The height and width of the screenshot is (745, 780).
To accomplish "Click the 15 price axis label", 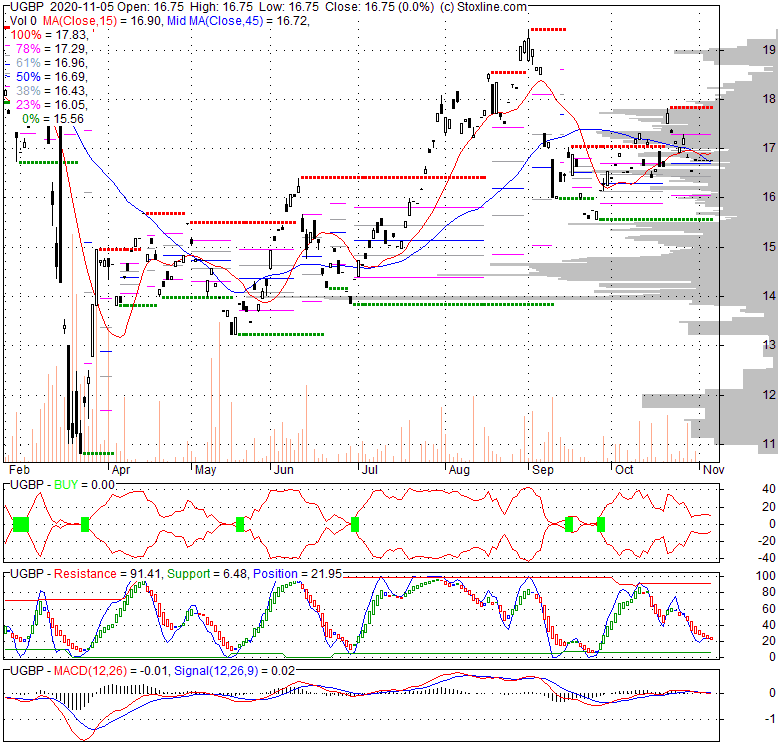I will tap(769, 246).
